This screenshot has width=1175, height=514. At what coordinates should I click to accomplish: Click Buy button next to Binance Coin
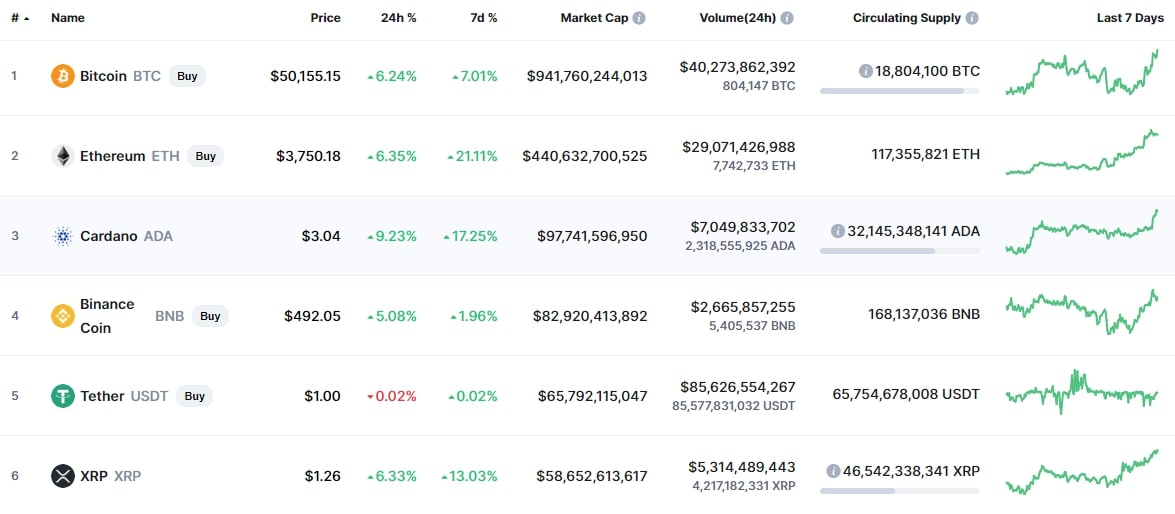211,316
